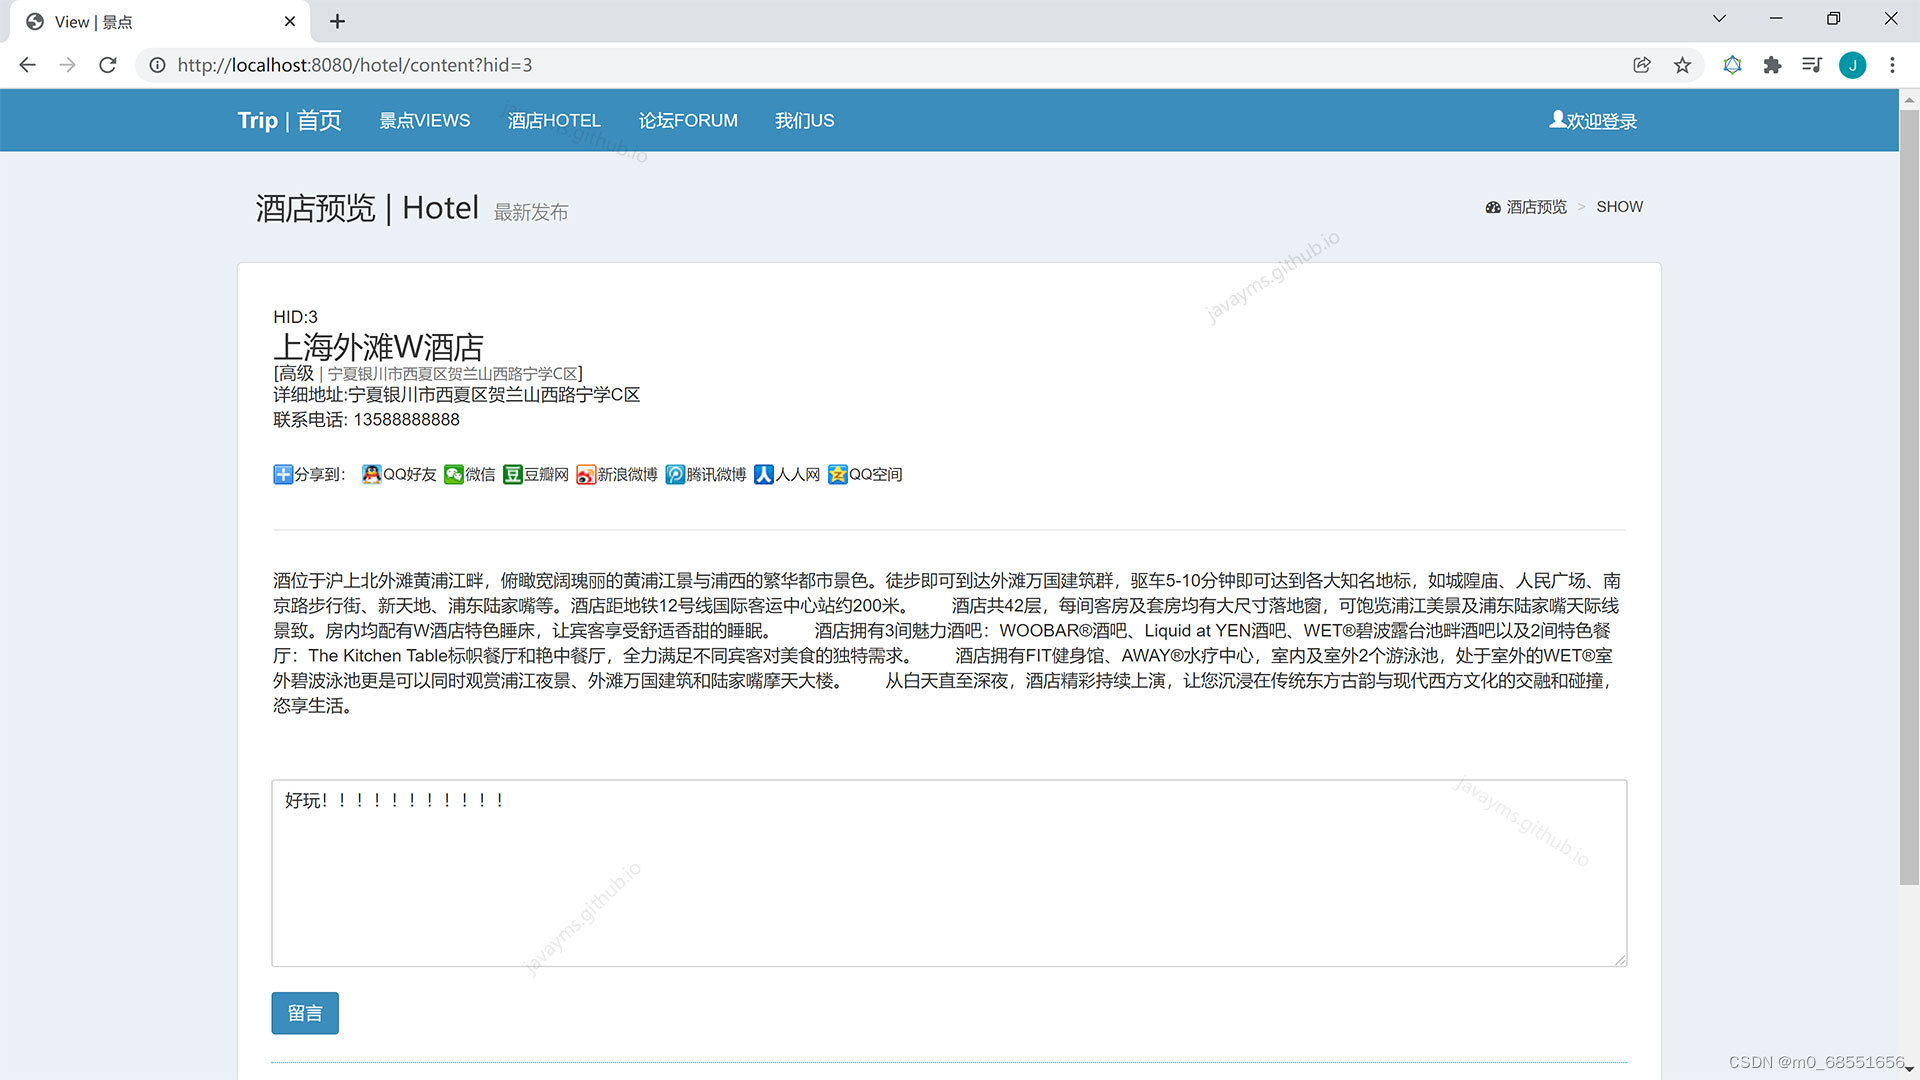Reload the page
Screen dimensions: 1920x1080
click(x=108, y=65)
